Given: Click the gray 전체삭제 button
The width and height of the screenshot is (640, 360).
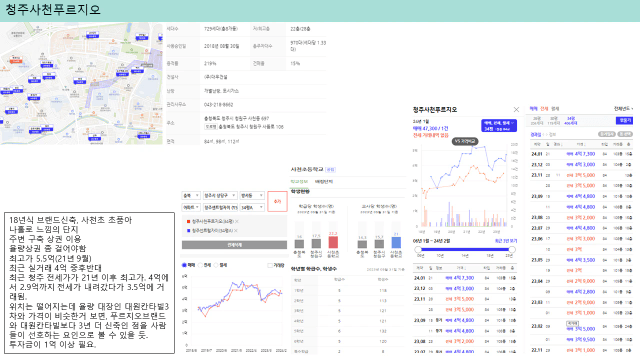Looking at the screenshot, I should point(234,245).
